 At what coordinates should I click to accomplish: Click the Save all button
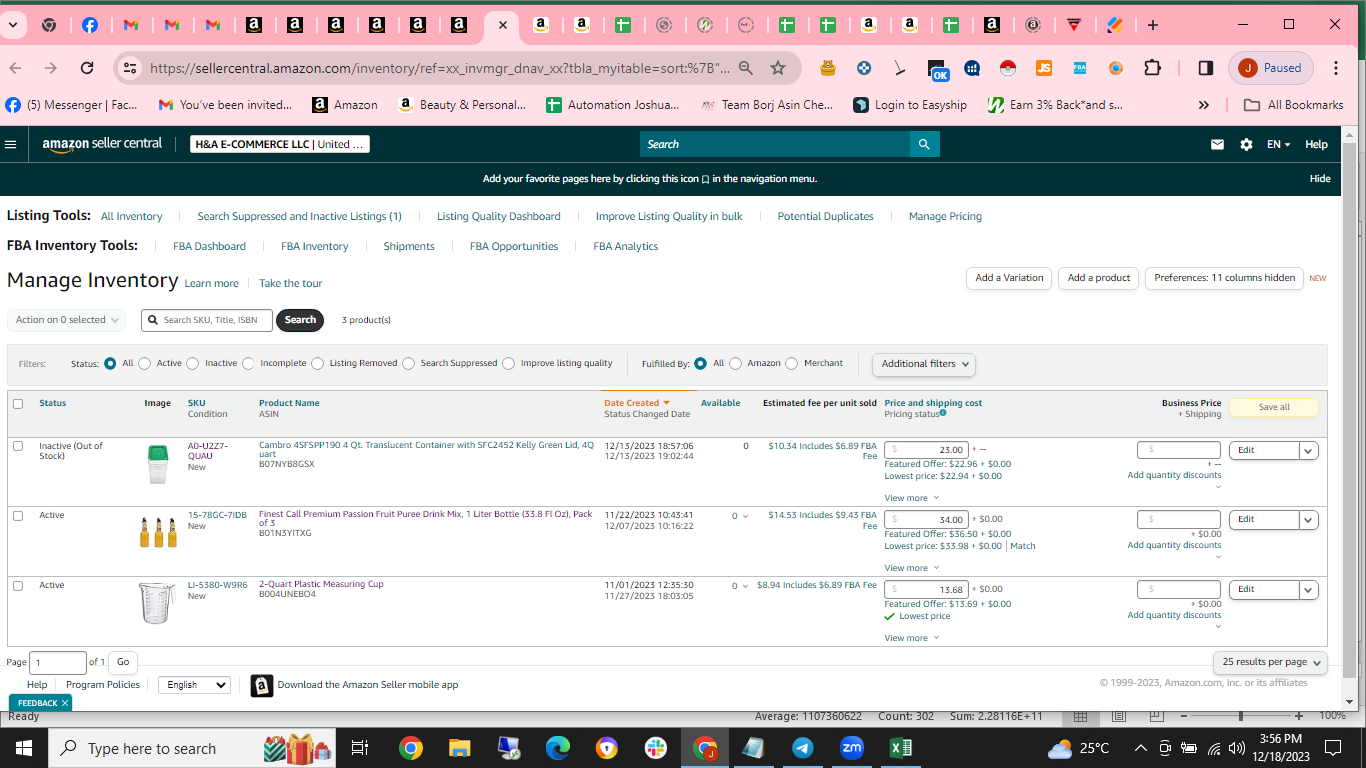[1274, 407]
